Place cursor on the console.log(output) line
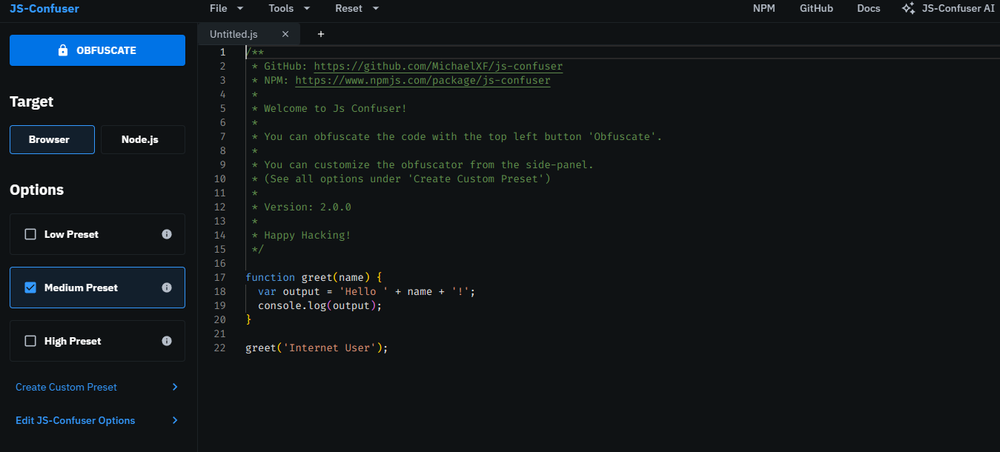1000x452 pixels. [320, 305]
